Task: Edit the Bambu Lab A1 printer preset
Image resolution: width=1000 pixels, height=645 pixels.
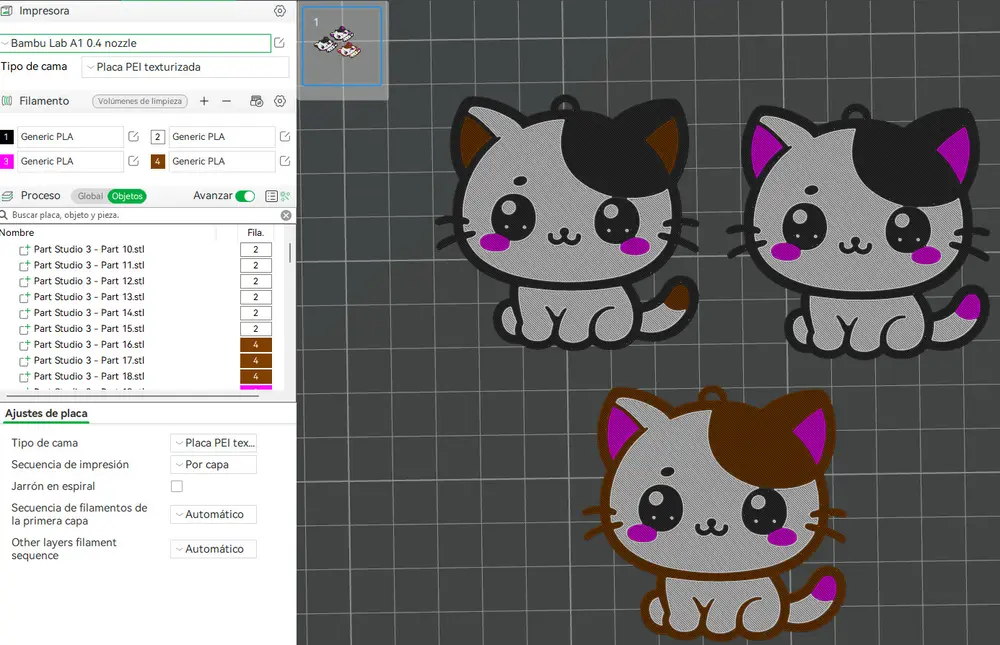Action: pyautogui.click(x=279, y=43)
